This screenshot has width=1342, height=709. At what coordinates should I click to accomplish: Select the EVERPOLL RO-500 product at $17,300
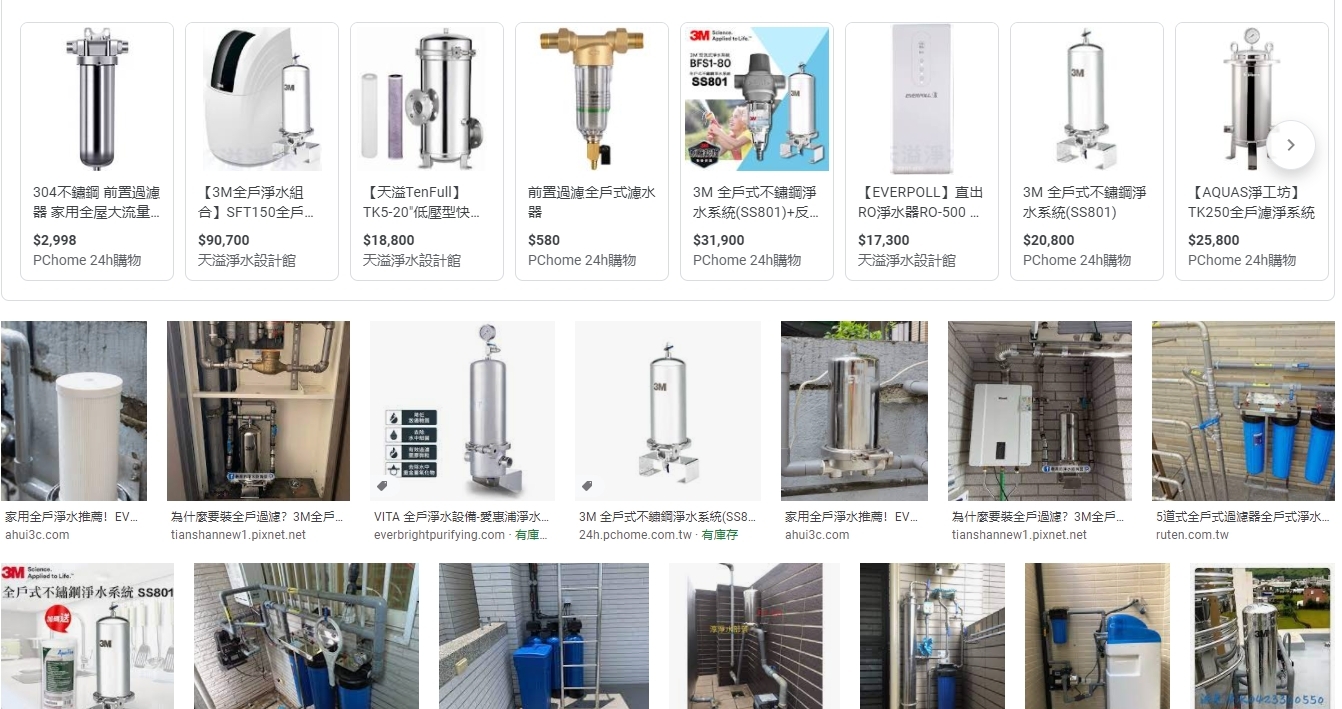click(x=922, y=151)
